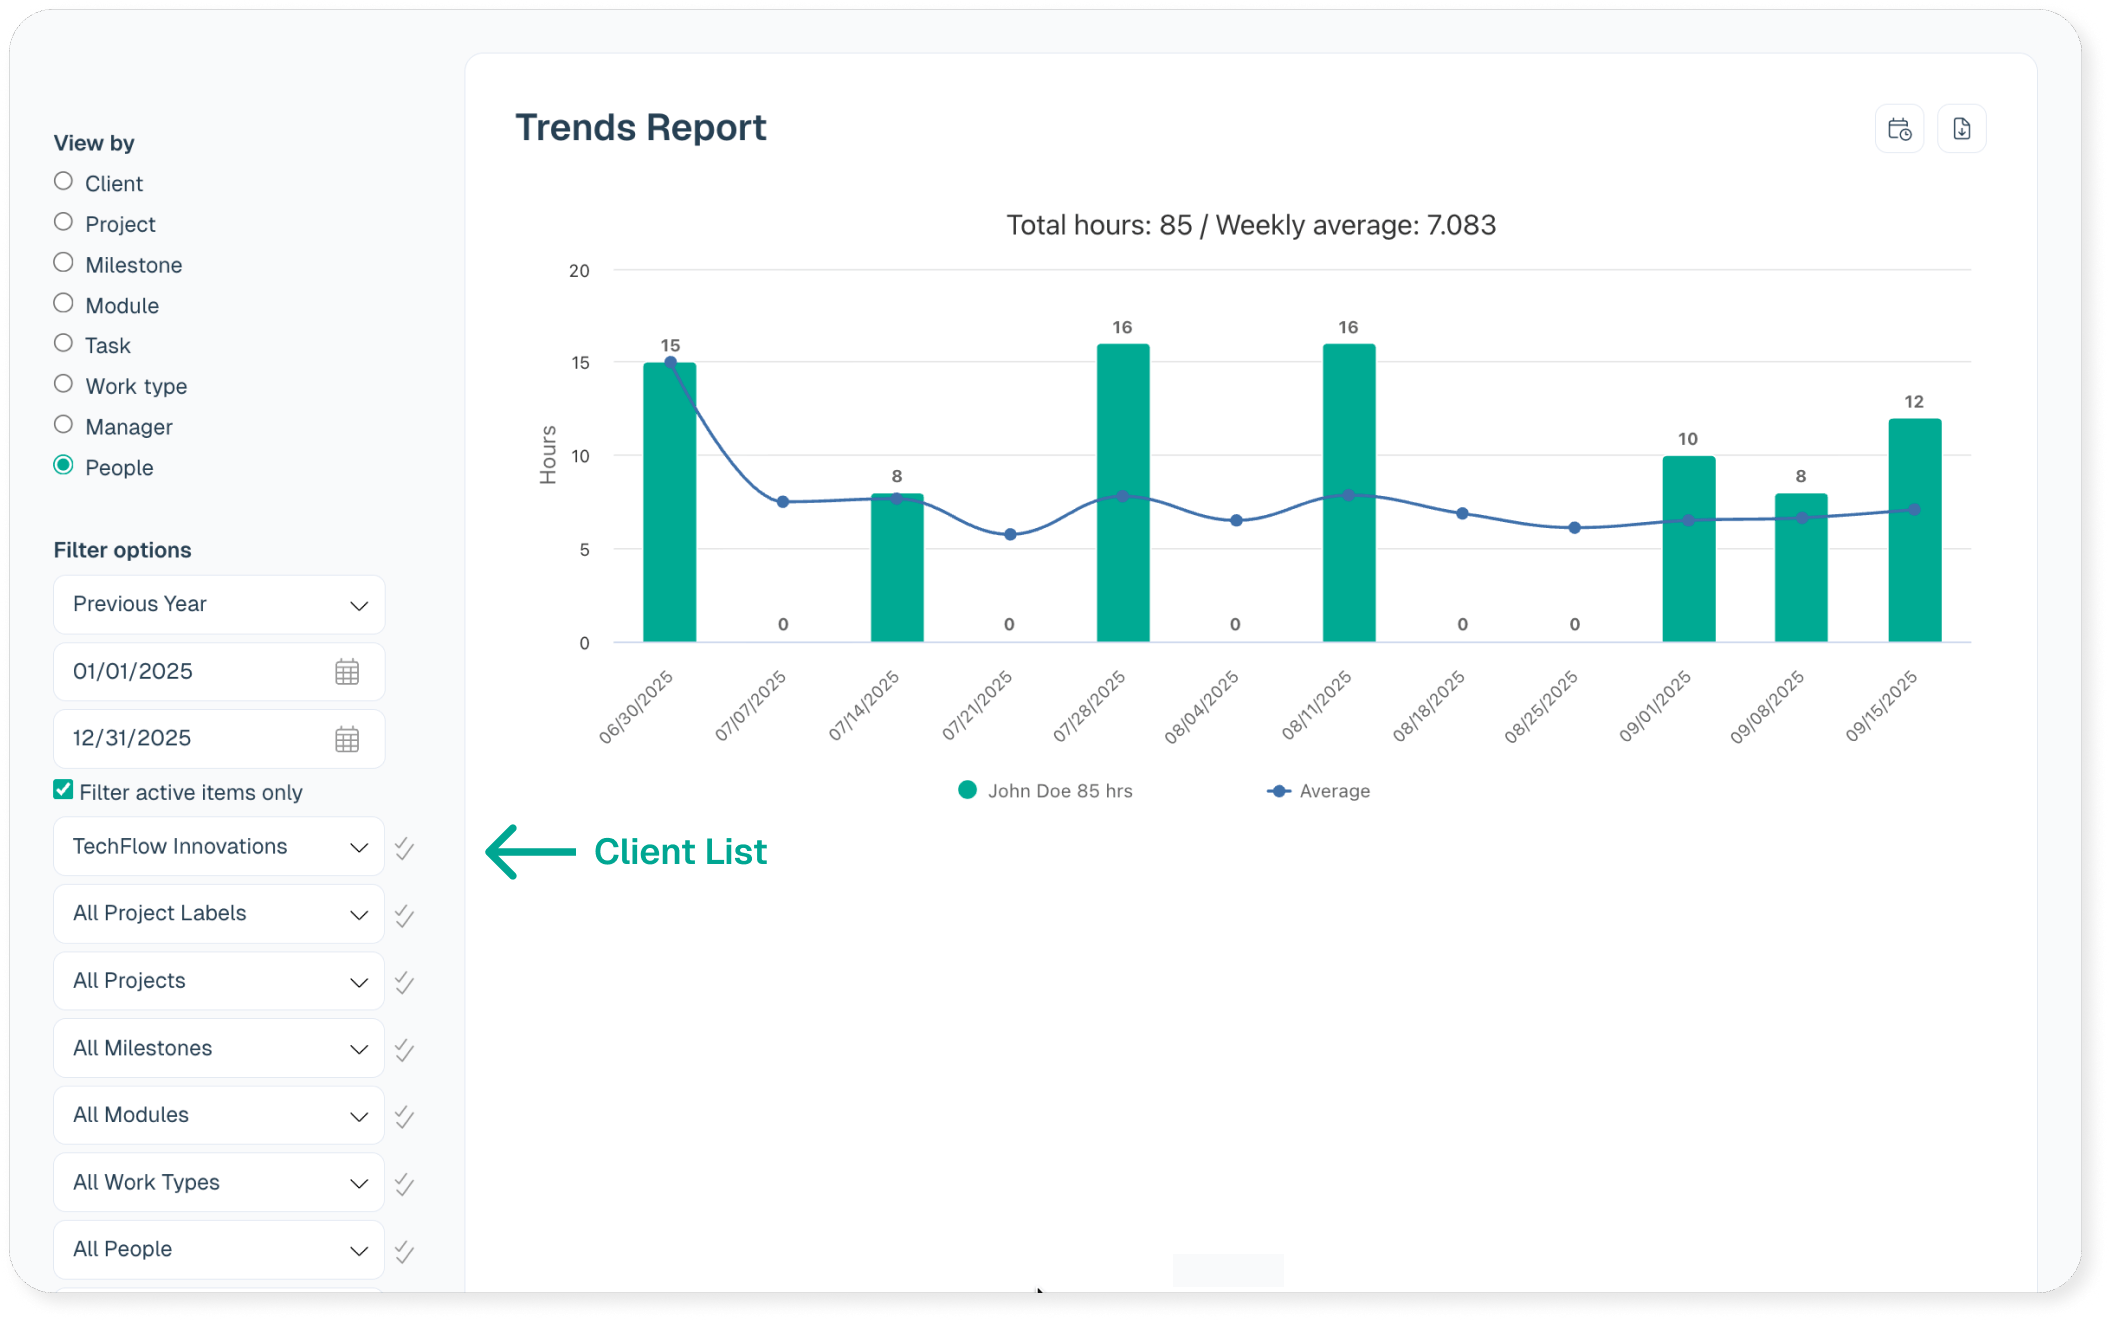Switch view to Manager
Viewport: 2109px width, 1320px height.
pos(64,425)
